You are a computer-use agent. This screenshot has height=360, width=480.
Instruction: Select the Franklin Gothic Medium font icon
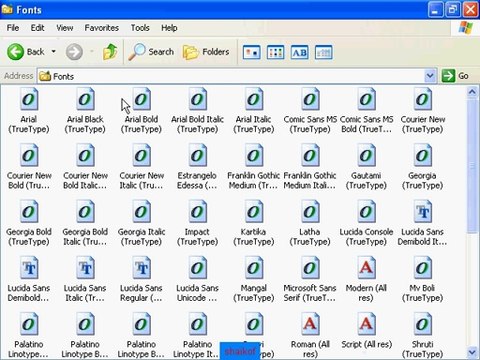coord(254,155)
